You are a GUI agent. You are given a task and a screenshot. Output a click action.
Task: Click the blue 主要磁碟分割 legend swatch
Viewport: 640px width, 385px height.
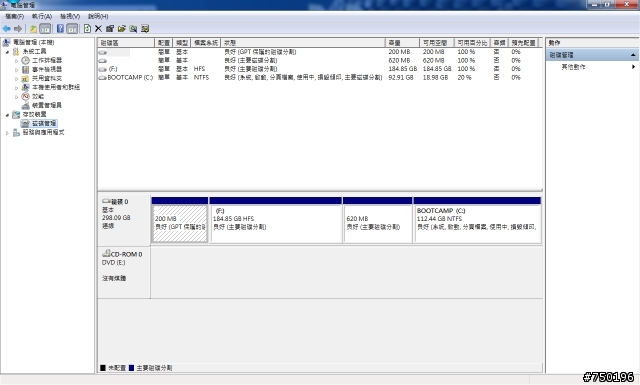131,368
